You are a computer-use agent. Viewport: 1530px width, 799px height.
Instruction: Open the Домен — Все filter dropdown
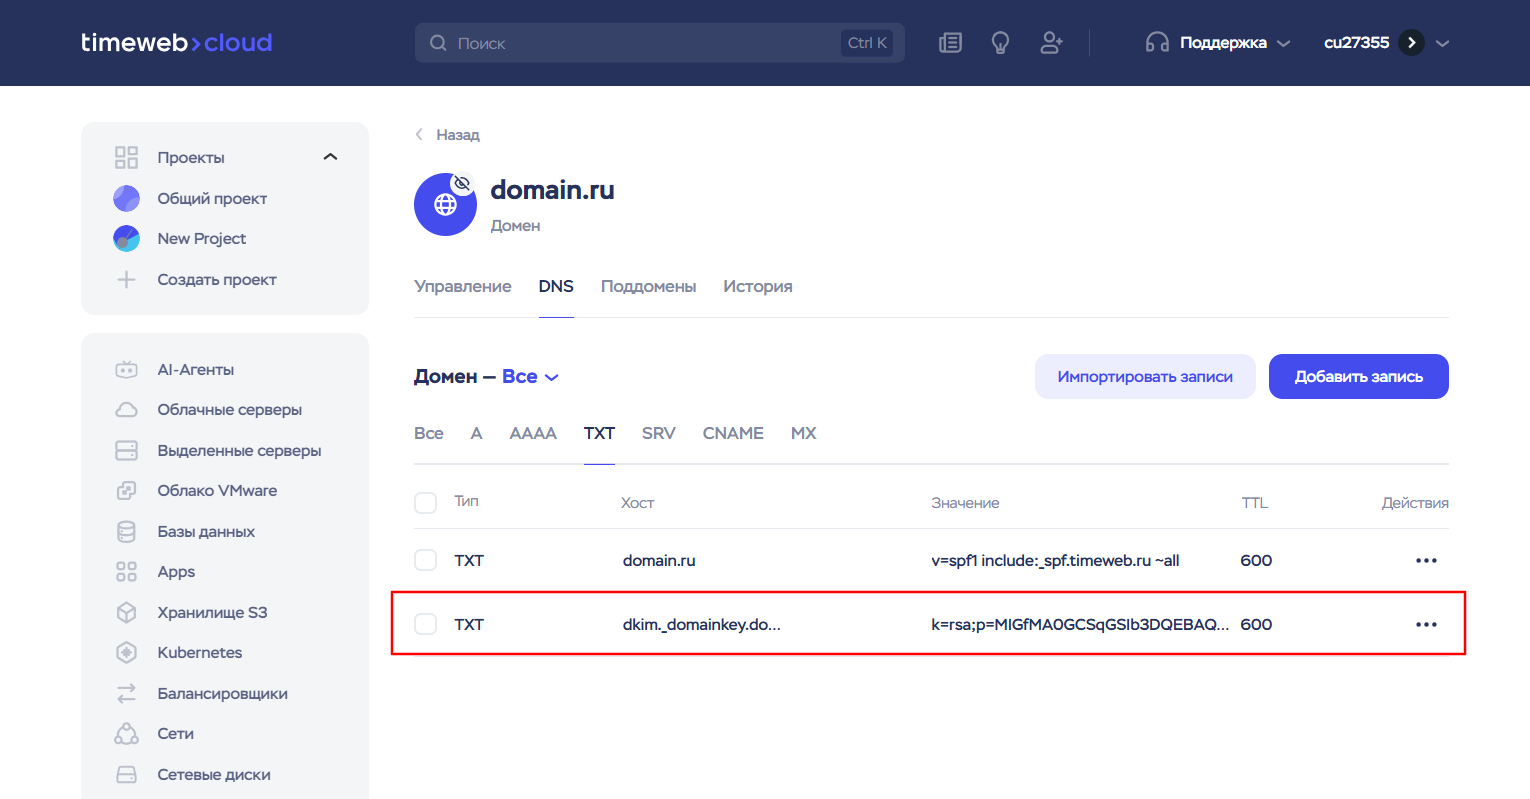pos(530,377)
